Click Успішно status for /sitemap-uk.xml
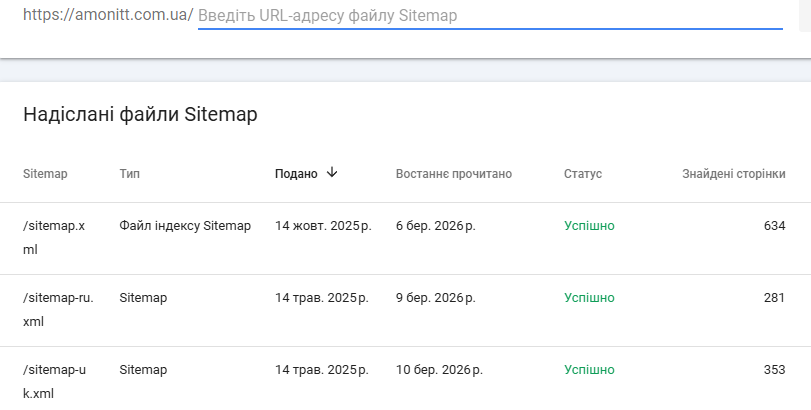Viewport: 811px width, 410px height. (589, 370)
